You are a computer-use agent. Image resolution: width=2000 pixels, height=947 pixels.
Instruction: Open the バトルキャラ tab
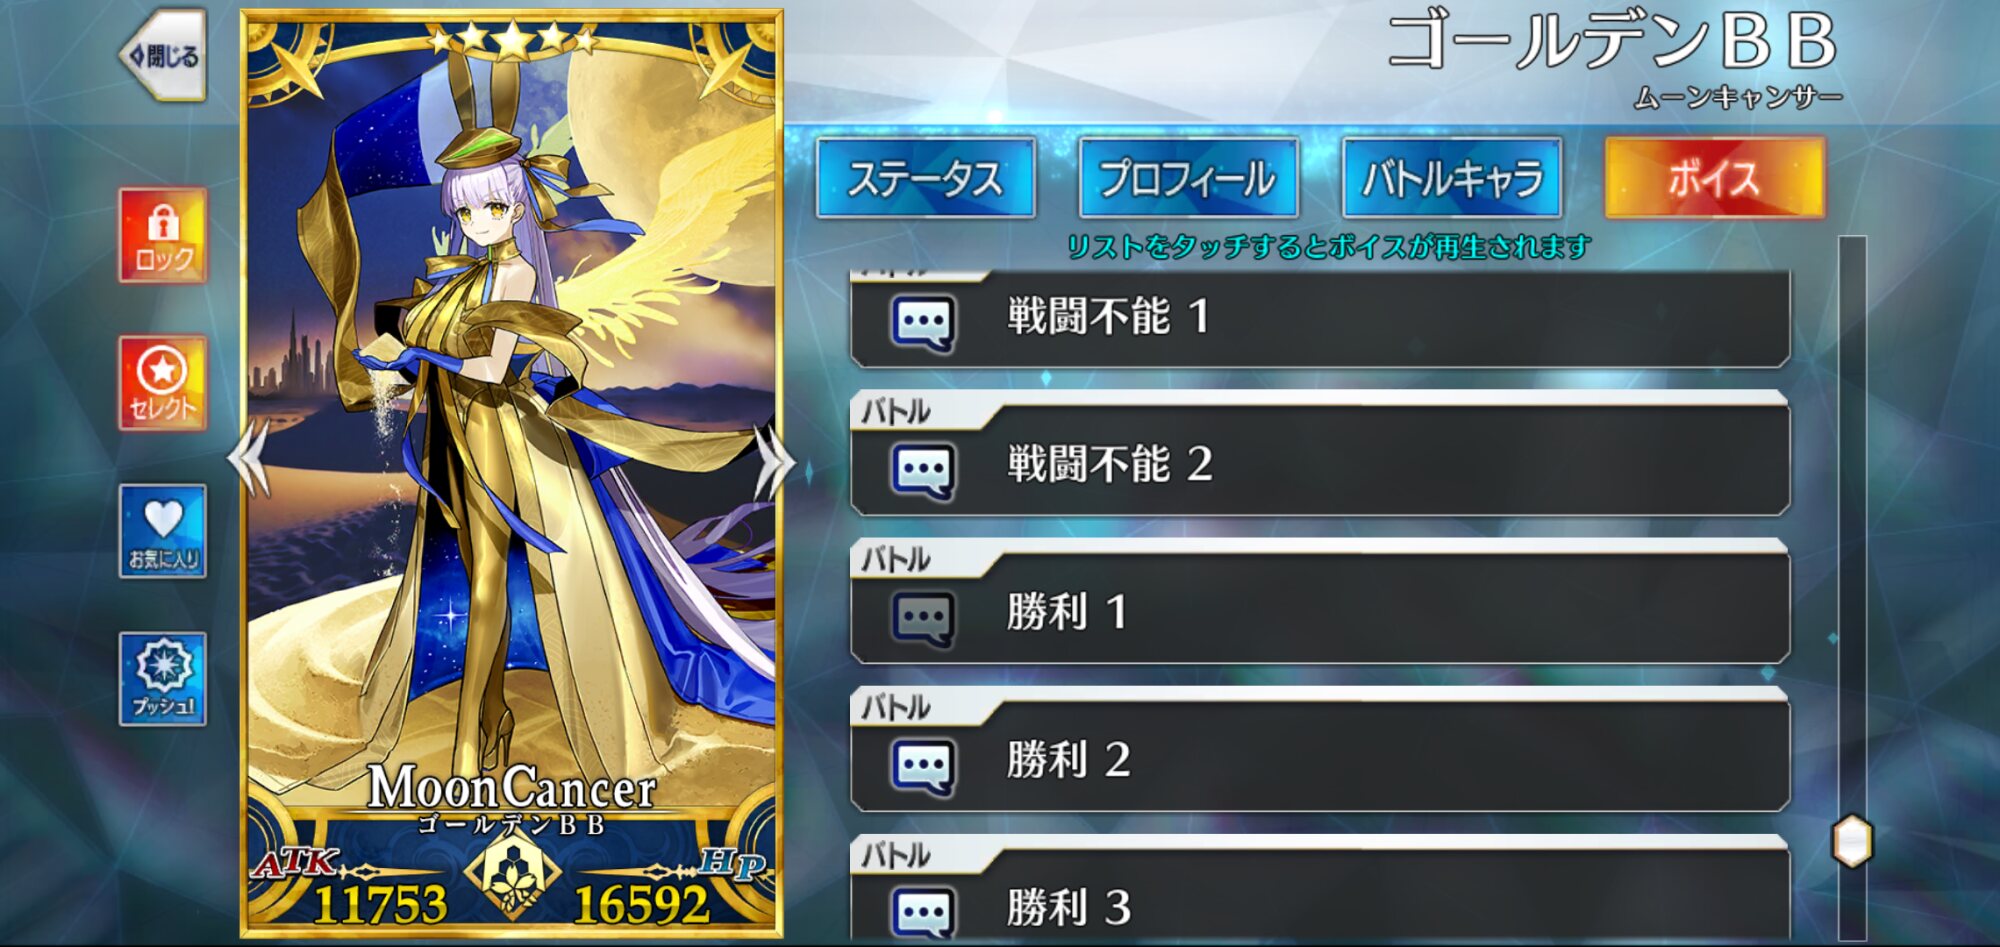pyautogui.click(x=1452, y=178)
